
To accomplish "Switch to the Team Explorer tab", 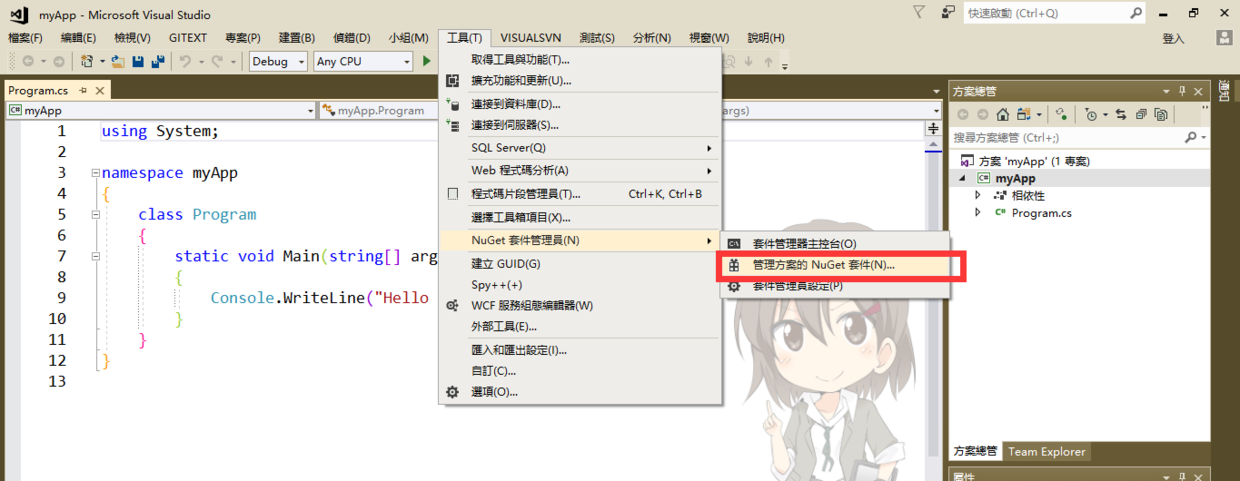I will (1046, 452).
